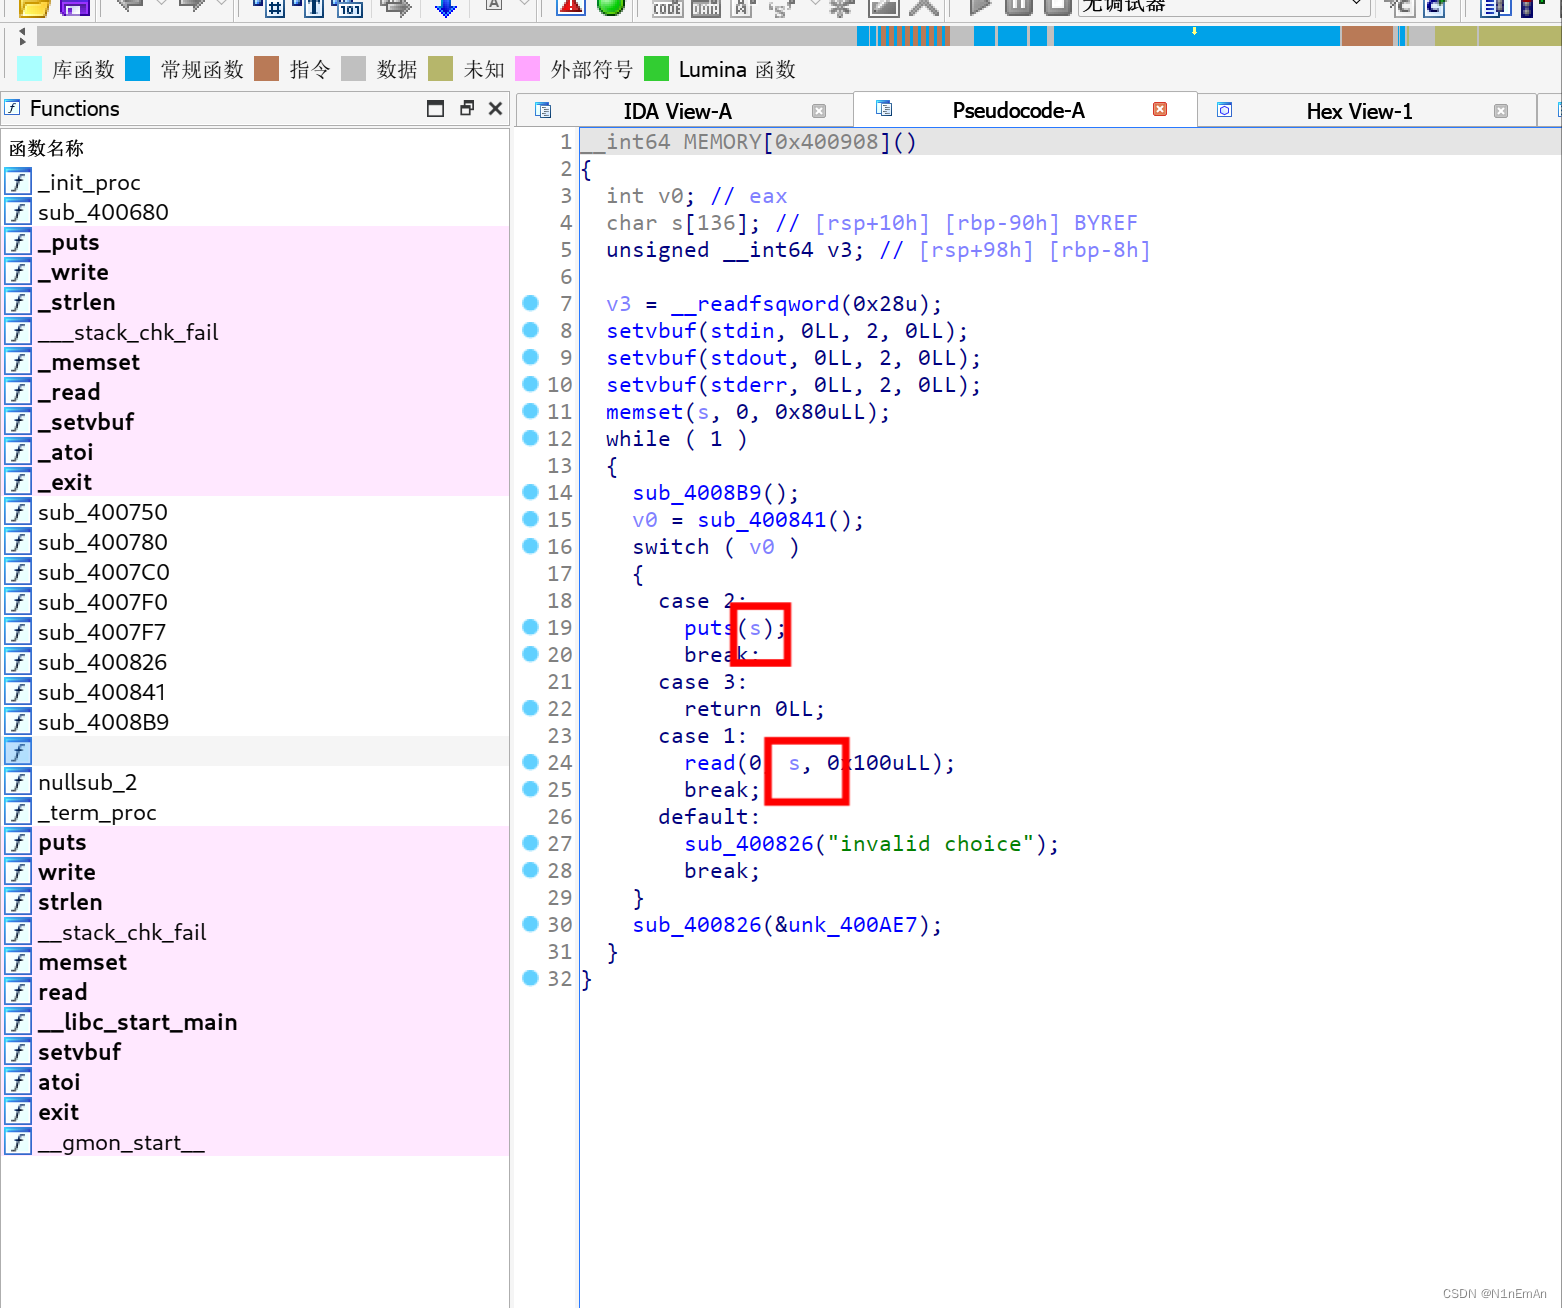Viewport: 1562px width, 1308px height.
Task: Click sub_400826 call on line 27
Action: click(x=749, y=843)
